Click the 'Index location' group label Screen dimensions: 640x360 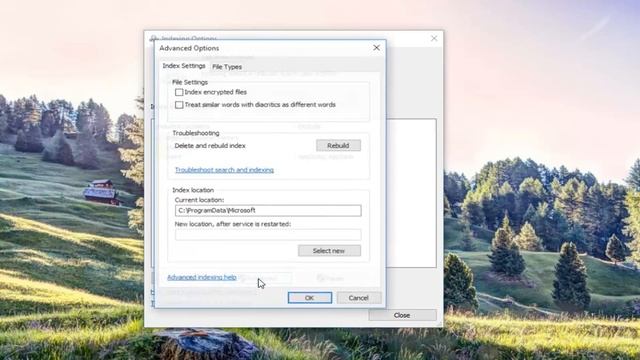tap(193, 190)
